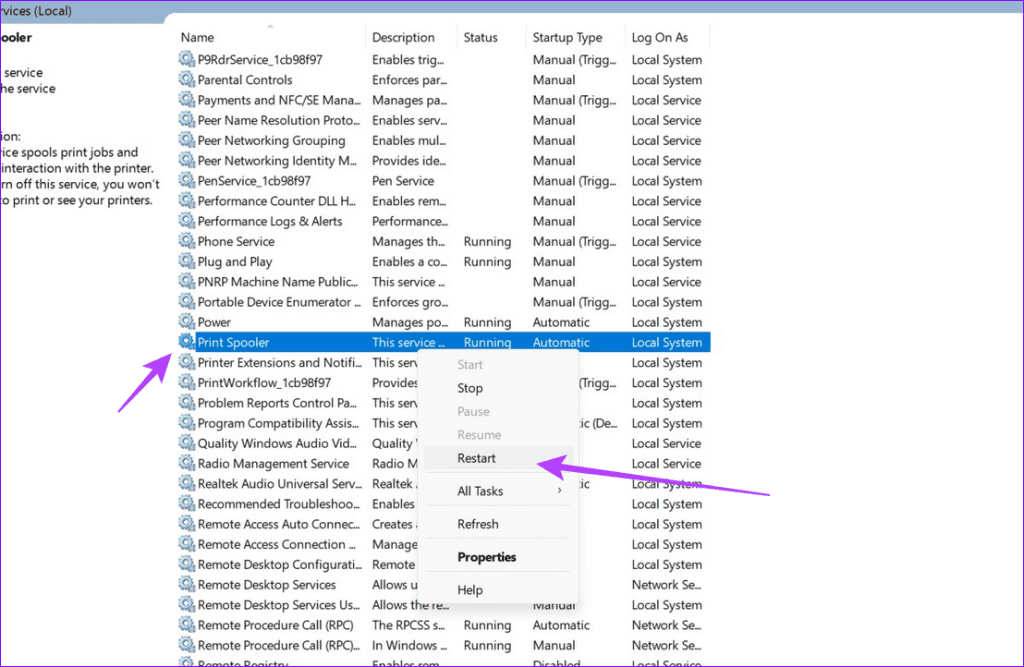Click the Remote Desktop Services gear icon

(186, 584)
